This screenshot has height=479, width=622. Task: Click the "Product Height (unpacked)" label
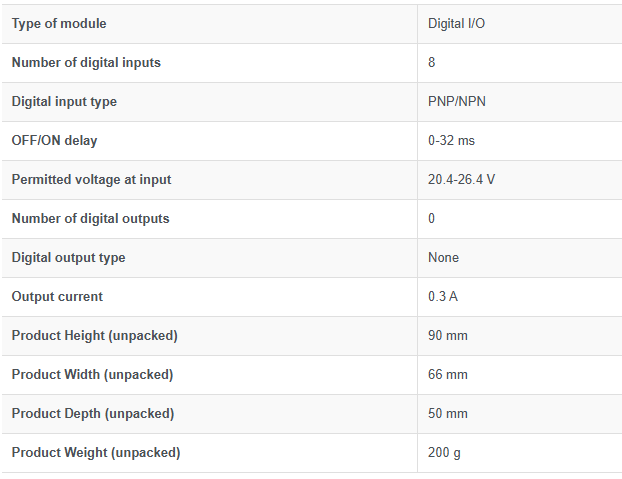click(x=94, y=335)
